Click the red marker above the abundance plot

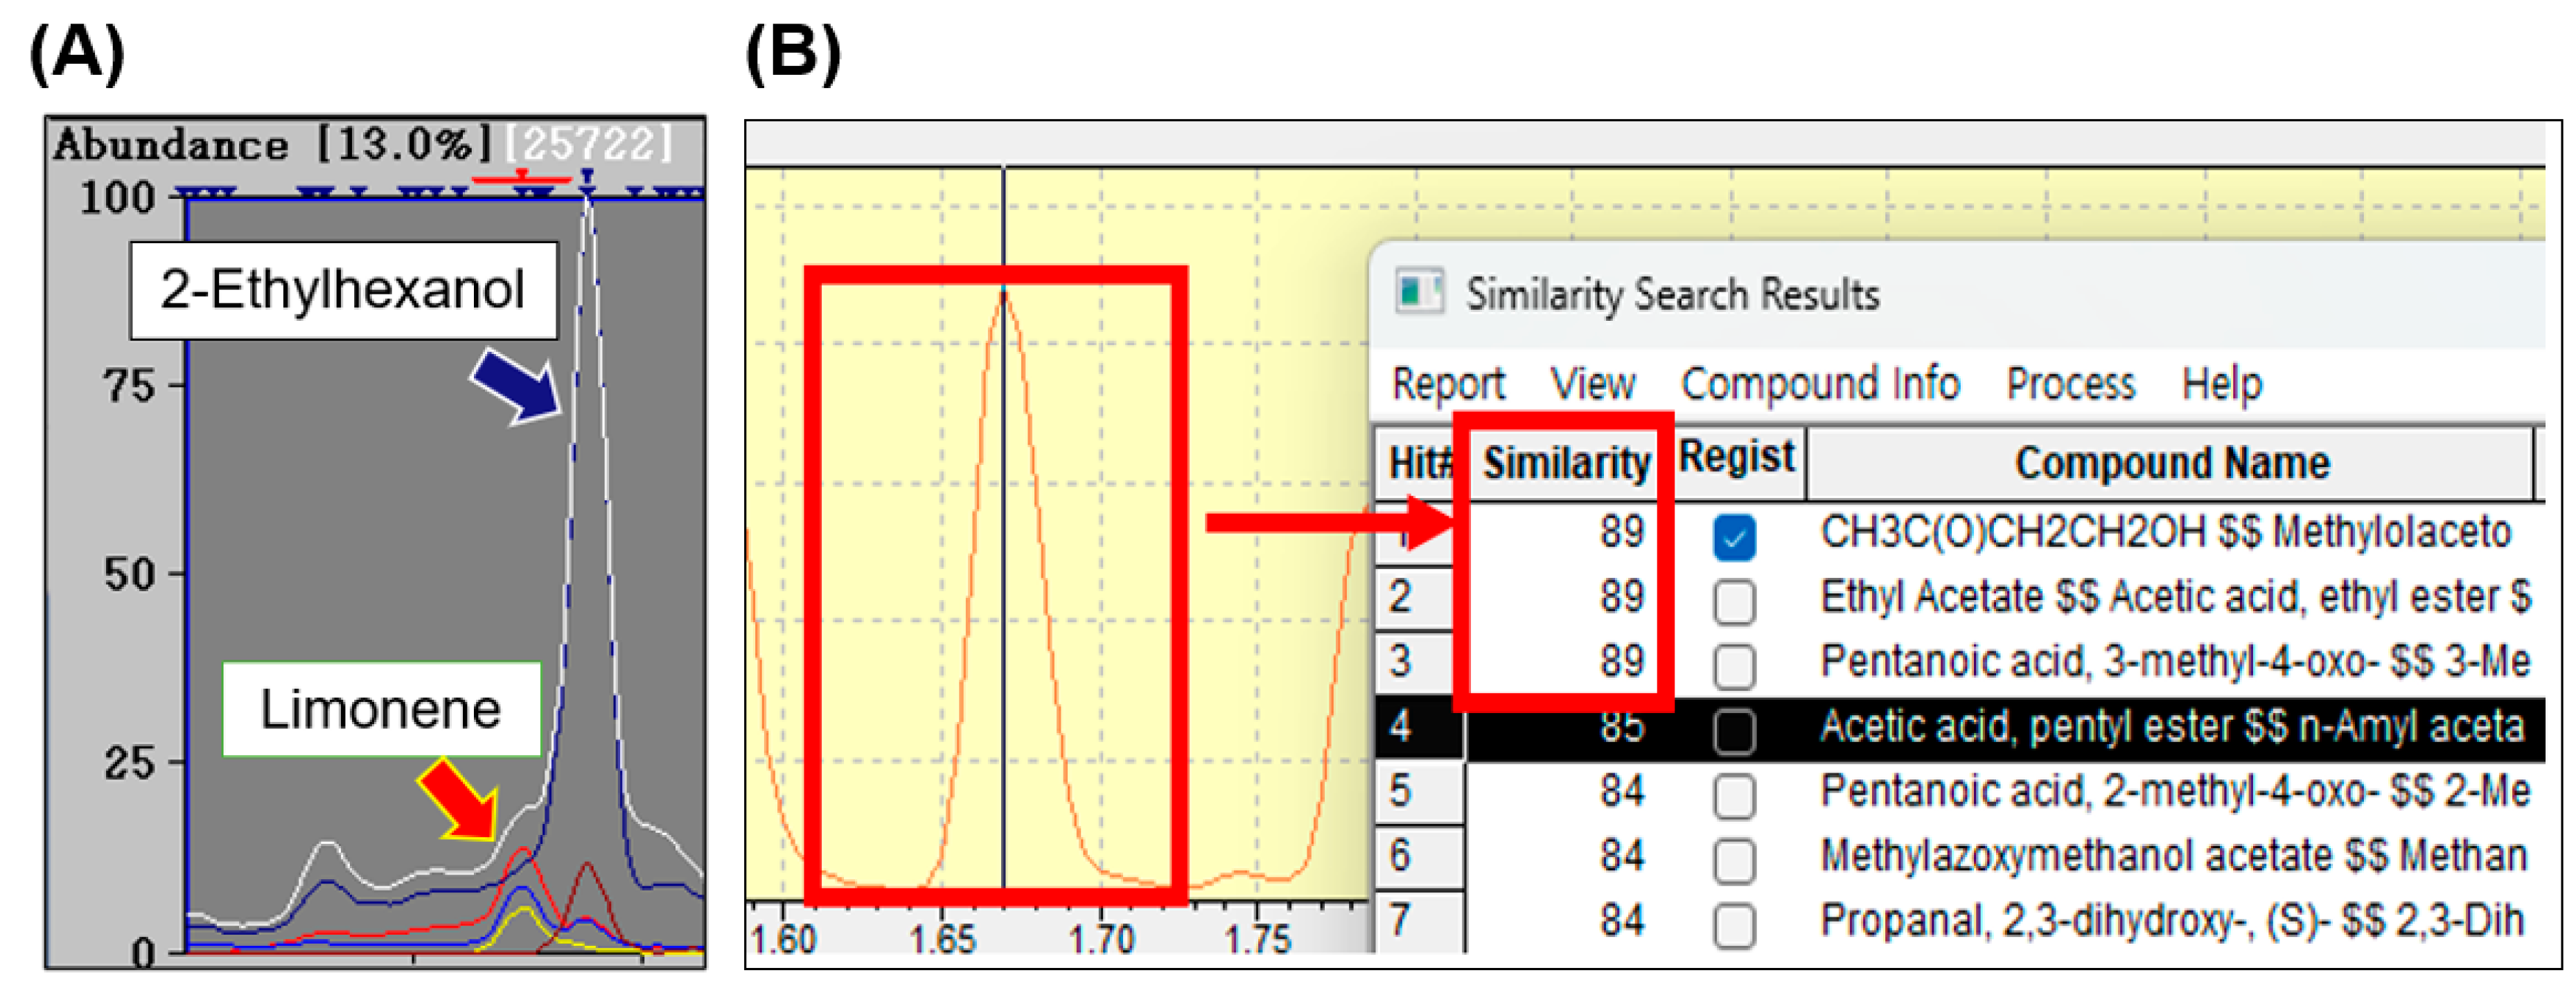point(521,177)
